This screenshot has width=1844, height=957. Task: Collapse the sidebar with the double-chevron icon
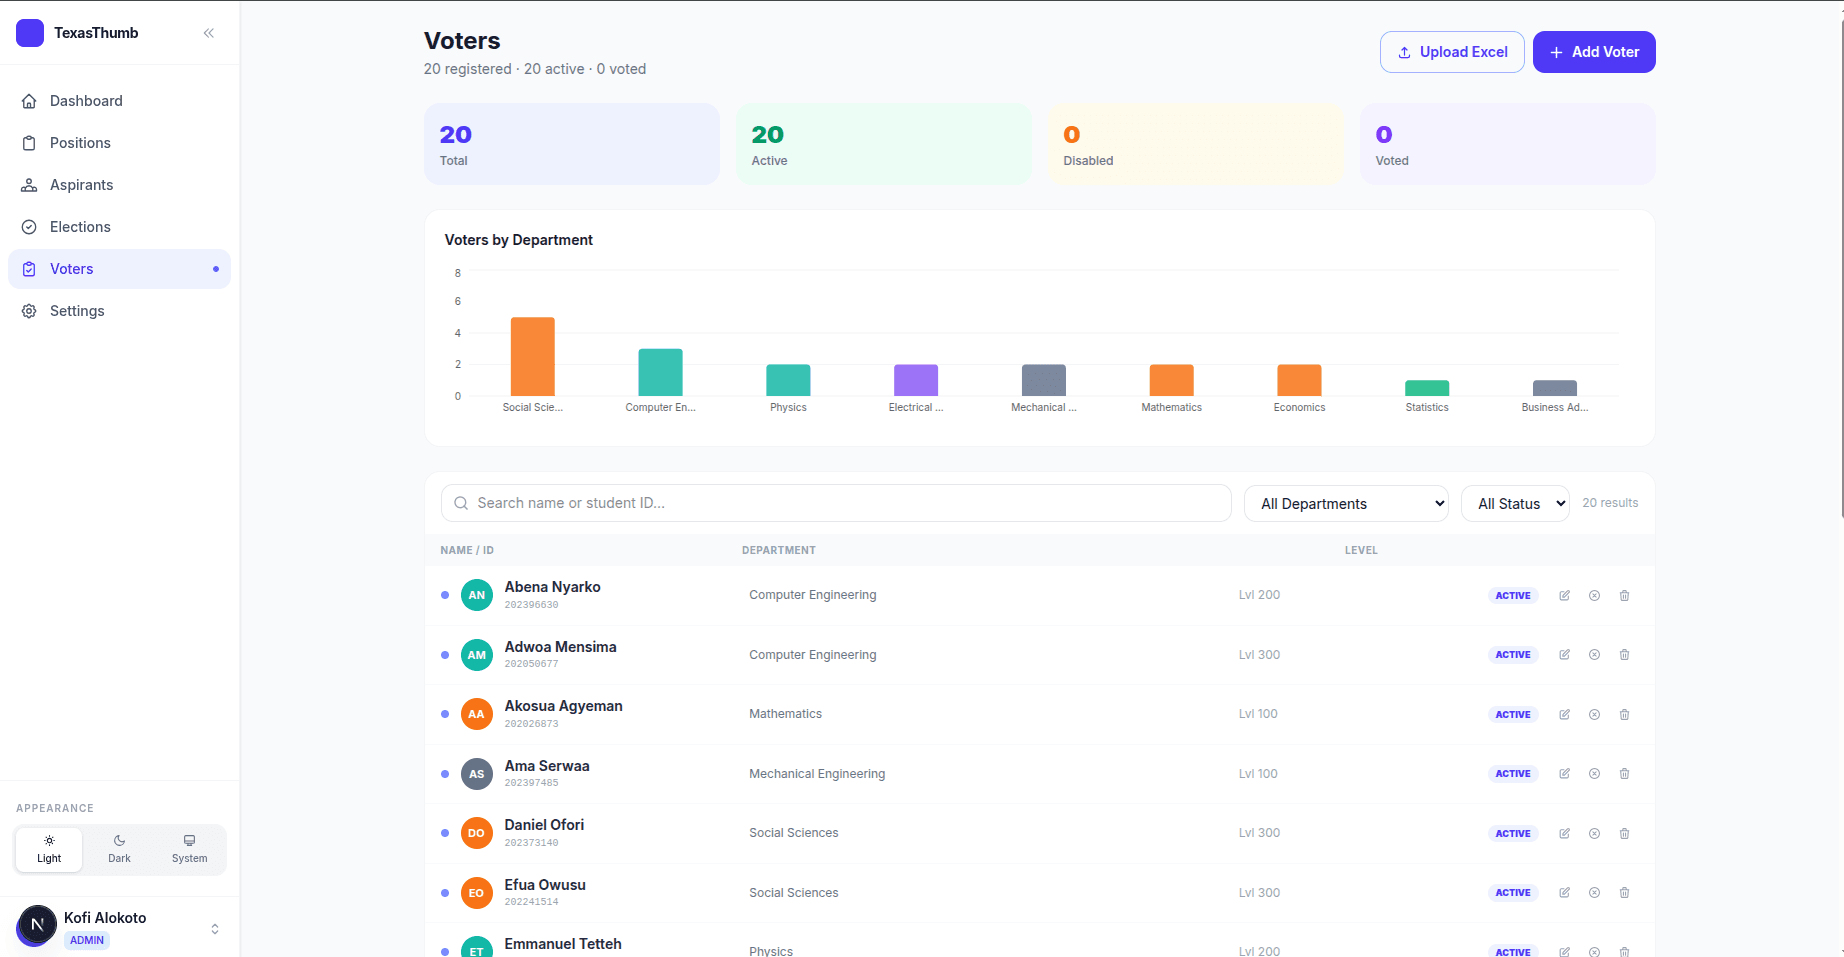[x=208, y=32]
